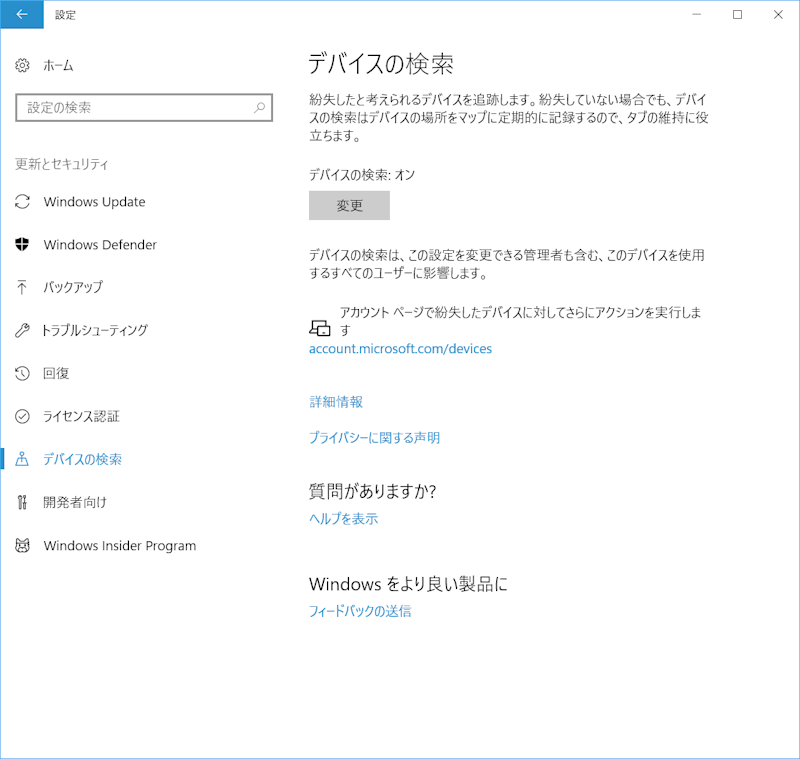Open the 詳細情報 link

click(x=336, y=402)
